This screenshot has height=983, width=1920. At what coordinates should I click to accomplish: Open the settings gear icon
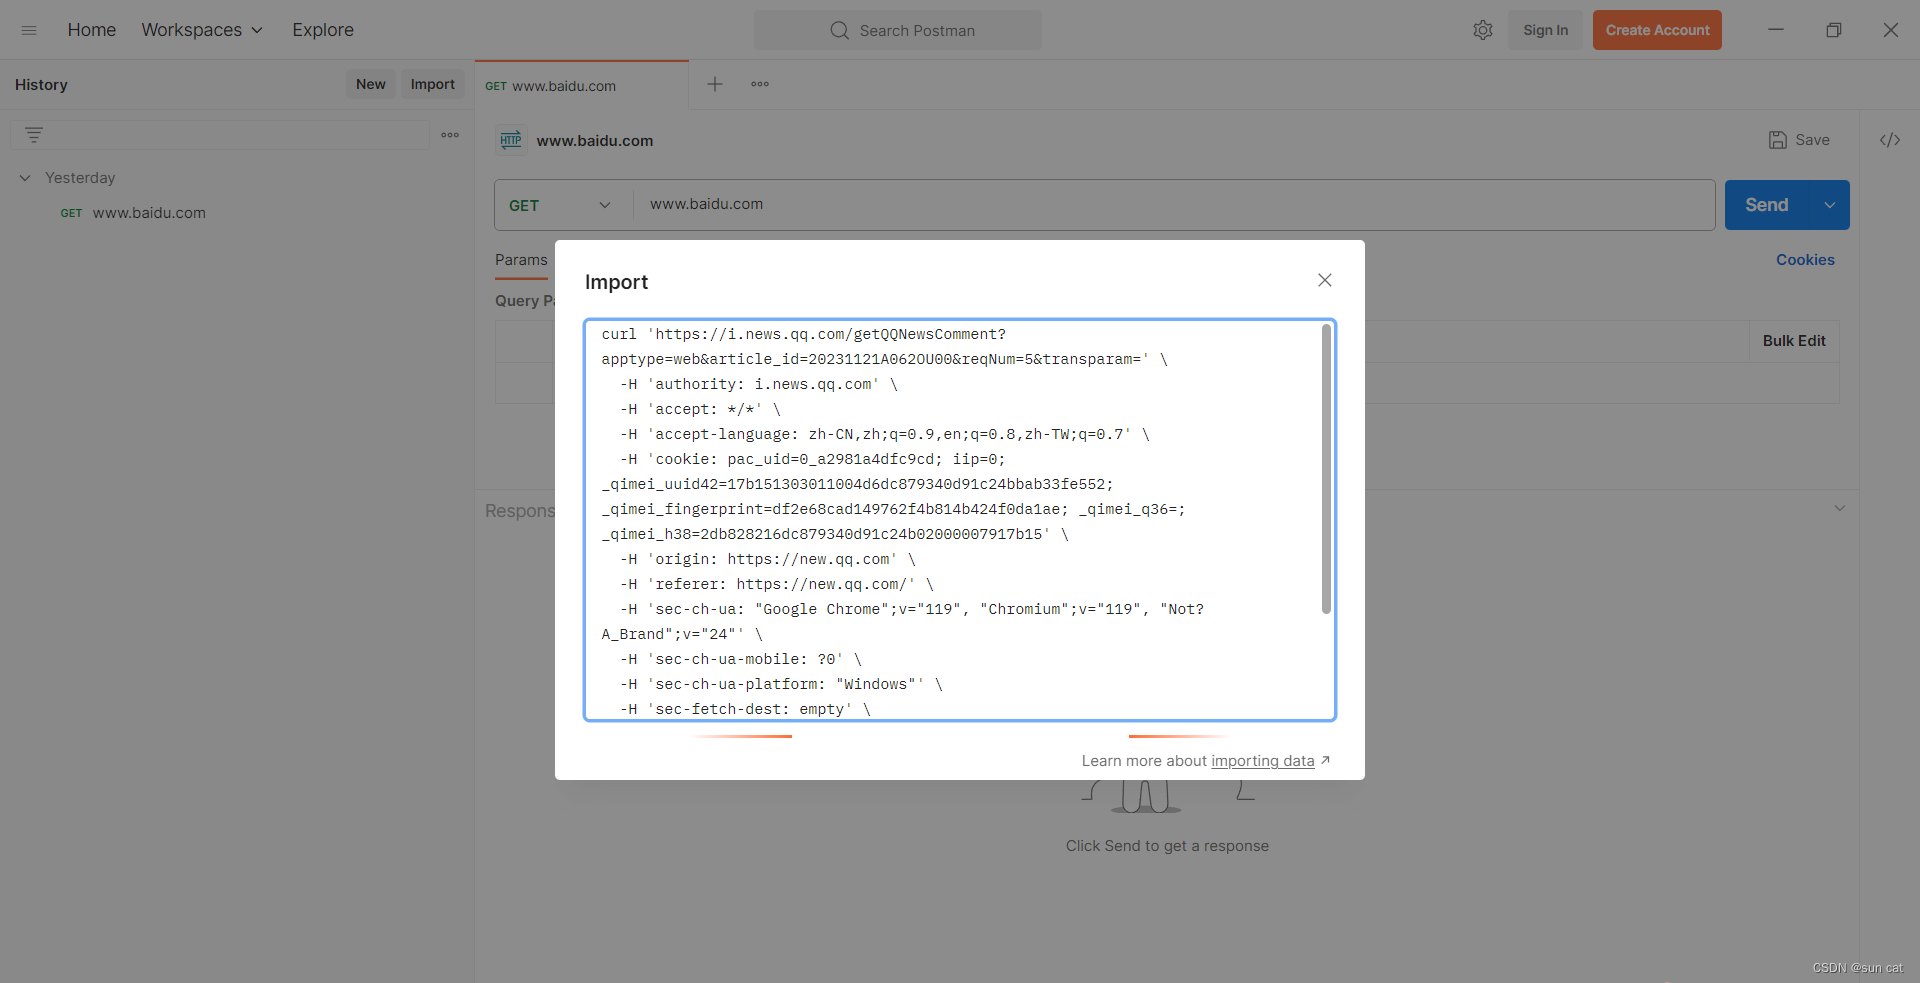click(1483, 30)
